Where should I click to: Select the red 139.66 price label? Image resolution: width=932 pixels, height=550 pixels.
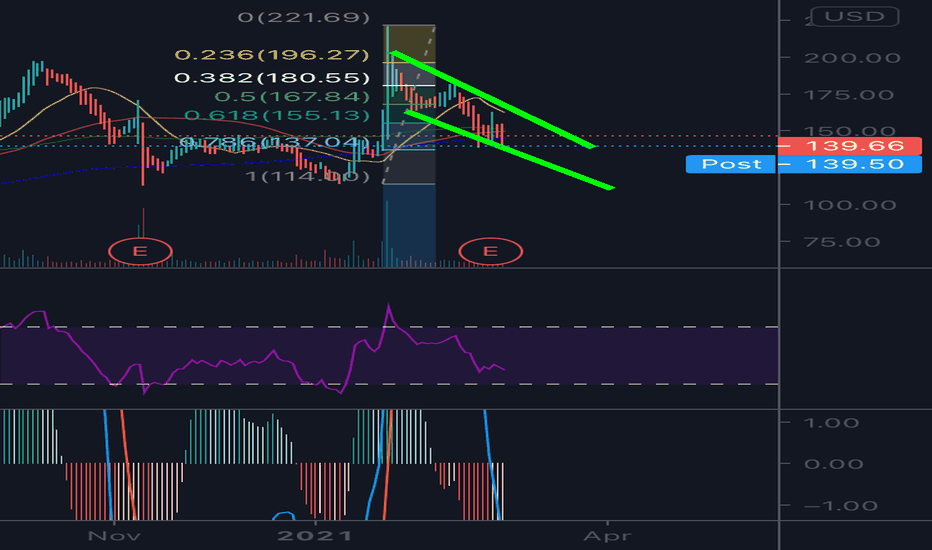pyautogui.click(x=849, y=146)
